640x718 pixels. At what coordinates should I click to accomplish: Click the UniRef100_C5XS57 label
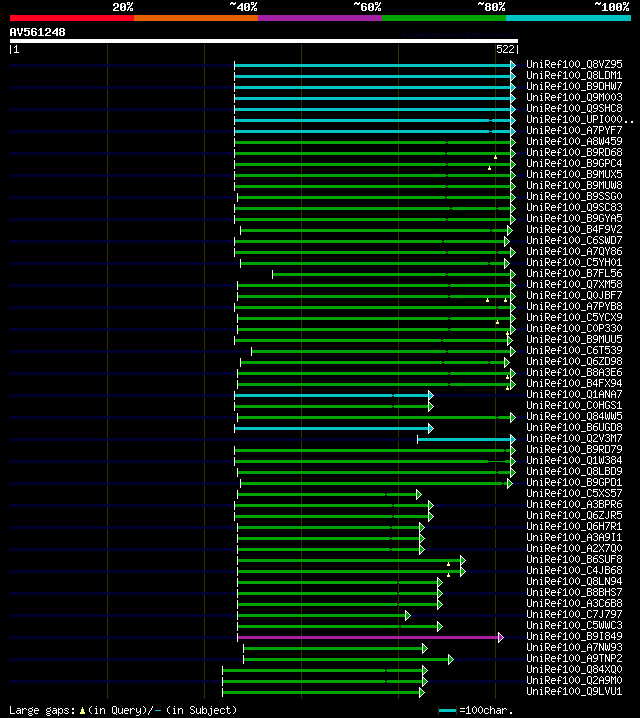[x=574, y=493]
